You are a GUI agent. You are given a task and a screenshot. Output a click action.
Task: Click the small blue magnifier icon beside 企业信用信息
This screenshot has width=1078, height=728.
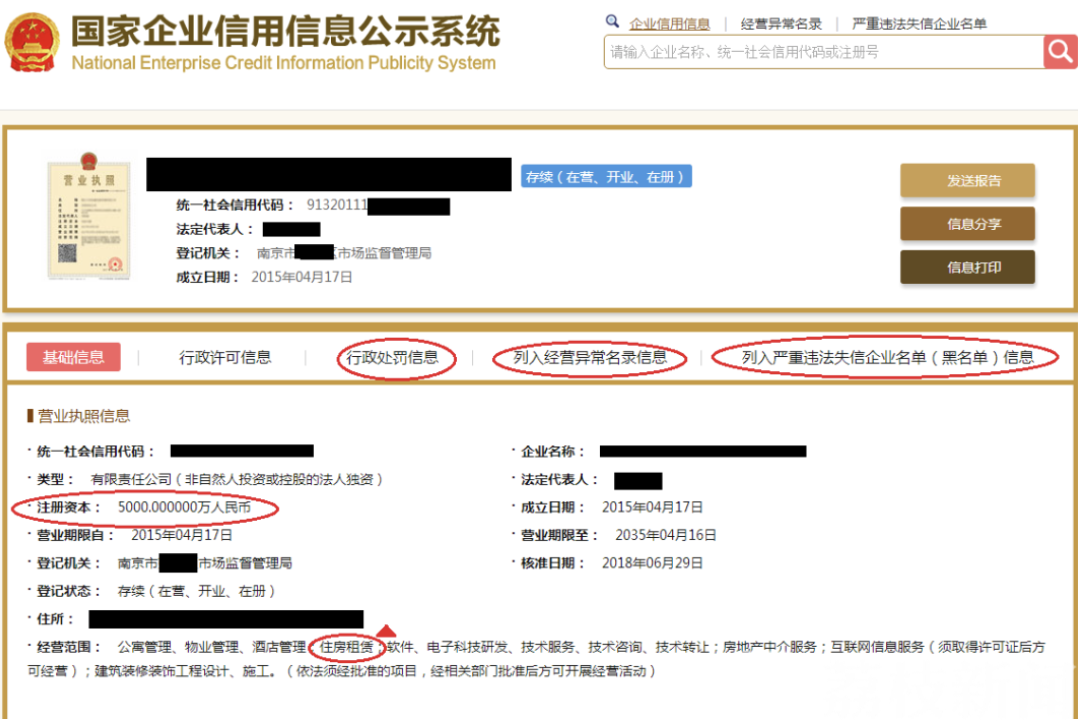point(612,21)
